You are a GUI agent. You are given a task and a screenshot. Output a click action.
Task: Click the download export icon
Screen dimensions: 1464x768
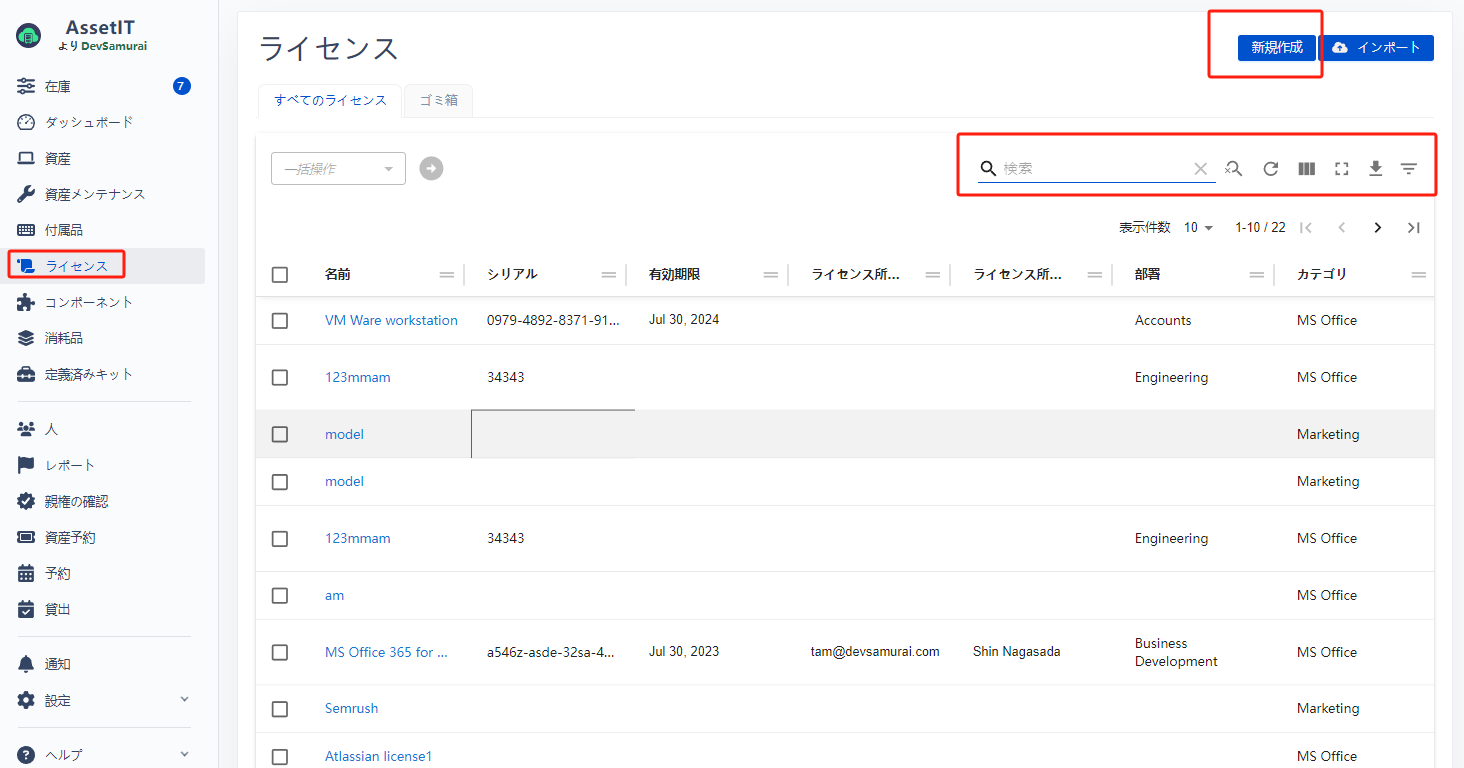coord(1376,169)
